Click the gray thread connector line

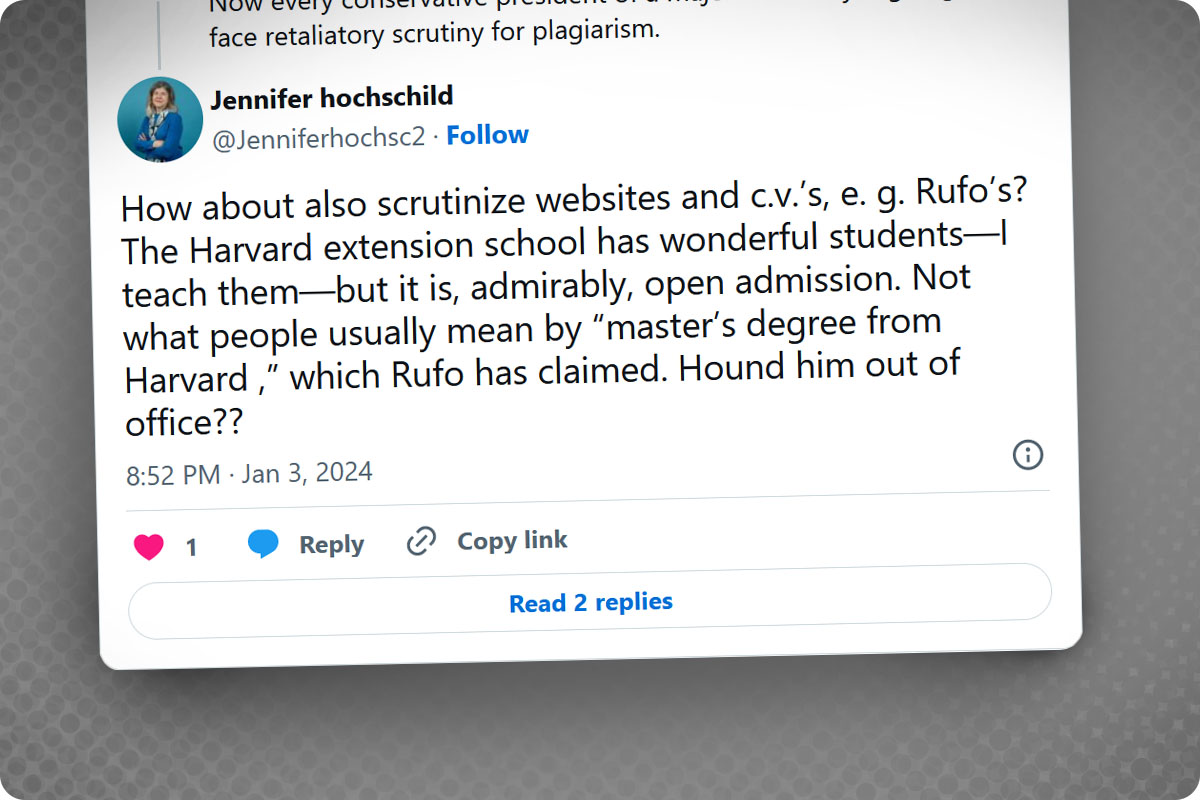pyautogui.click(x=157, y=33)
